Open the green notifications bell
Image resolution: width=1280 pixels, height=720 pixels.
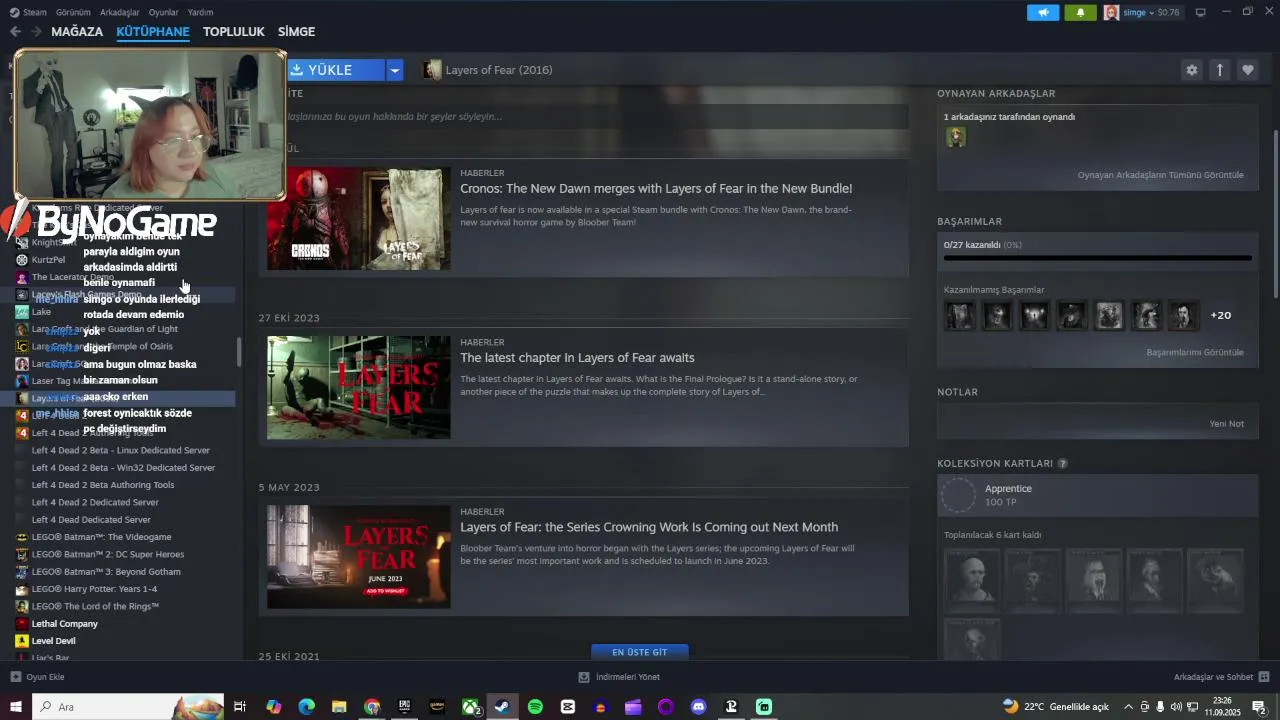pyautogui.click(x=1080, y=12)
